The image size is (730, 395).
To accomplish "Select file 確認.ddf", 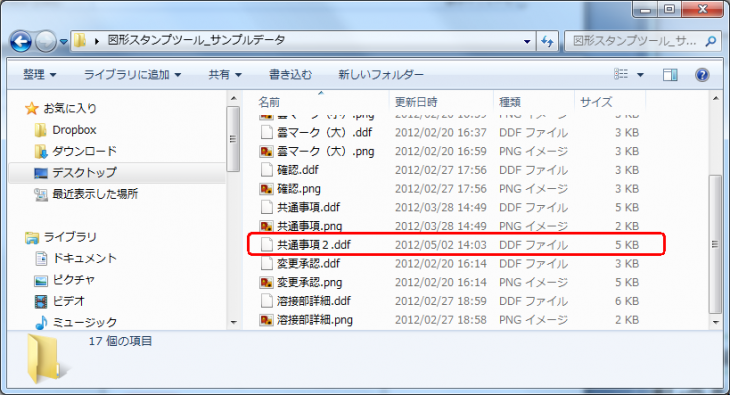I will click(x=298, y=170).
